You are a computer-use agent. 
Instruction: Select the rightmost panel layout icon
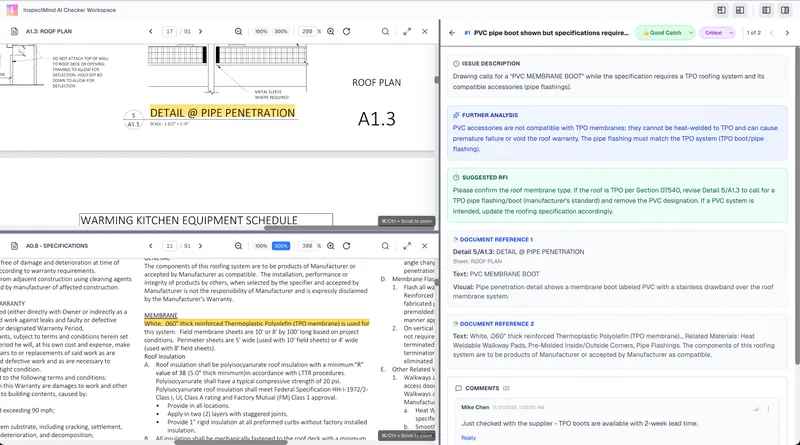click(x=785, y=10)
